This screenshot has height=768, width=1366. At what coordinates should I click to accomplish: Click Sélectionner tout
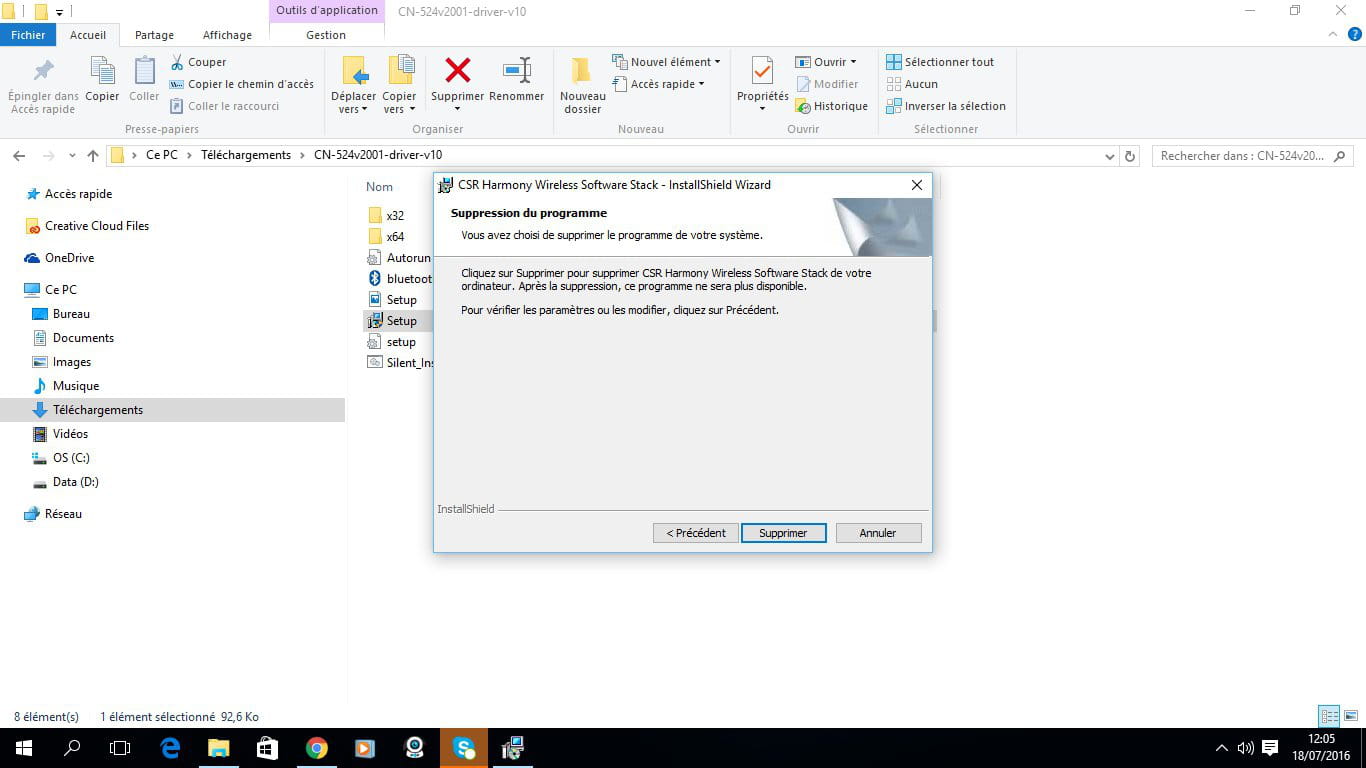click(x=940, y=62)
